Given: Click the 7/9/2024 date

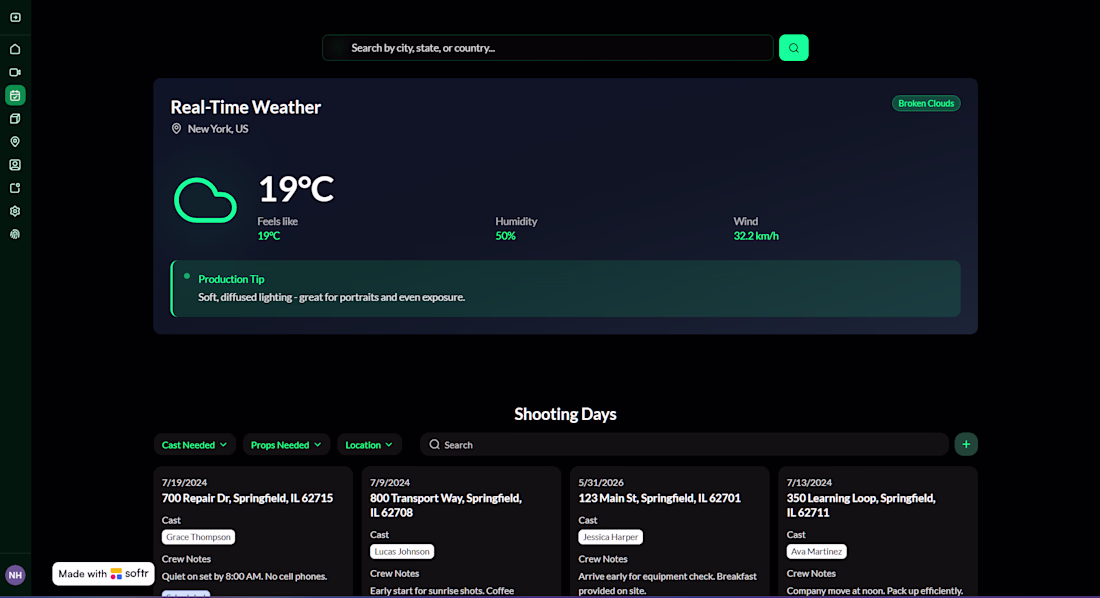Looking at the screenshot, I should pos(390,483).
